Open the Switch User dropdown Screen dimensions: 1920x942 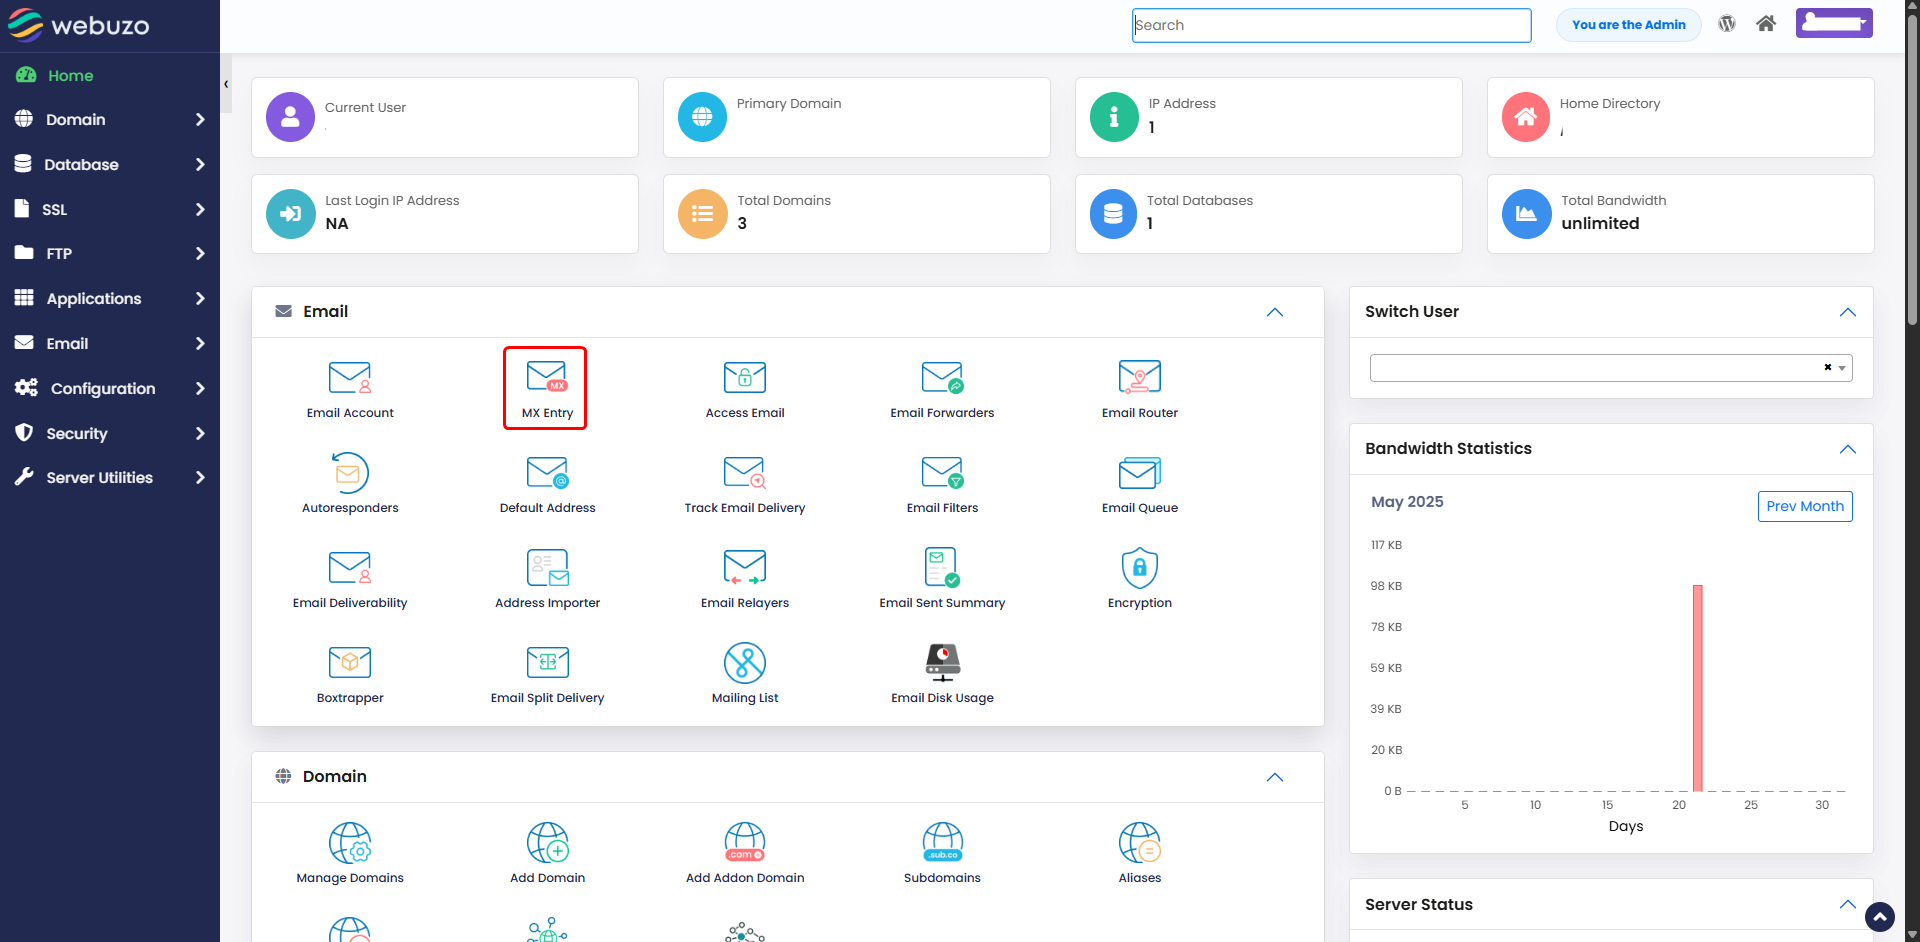(1611, 368)
